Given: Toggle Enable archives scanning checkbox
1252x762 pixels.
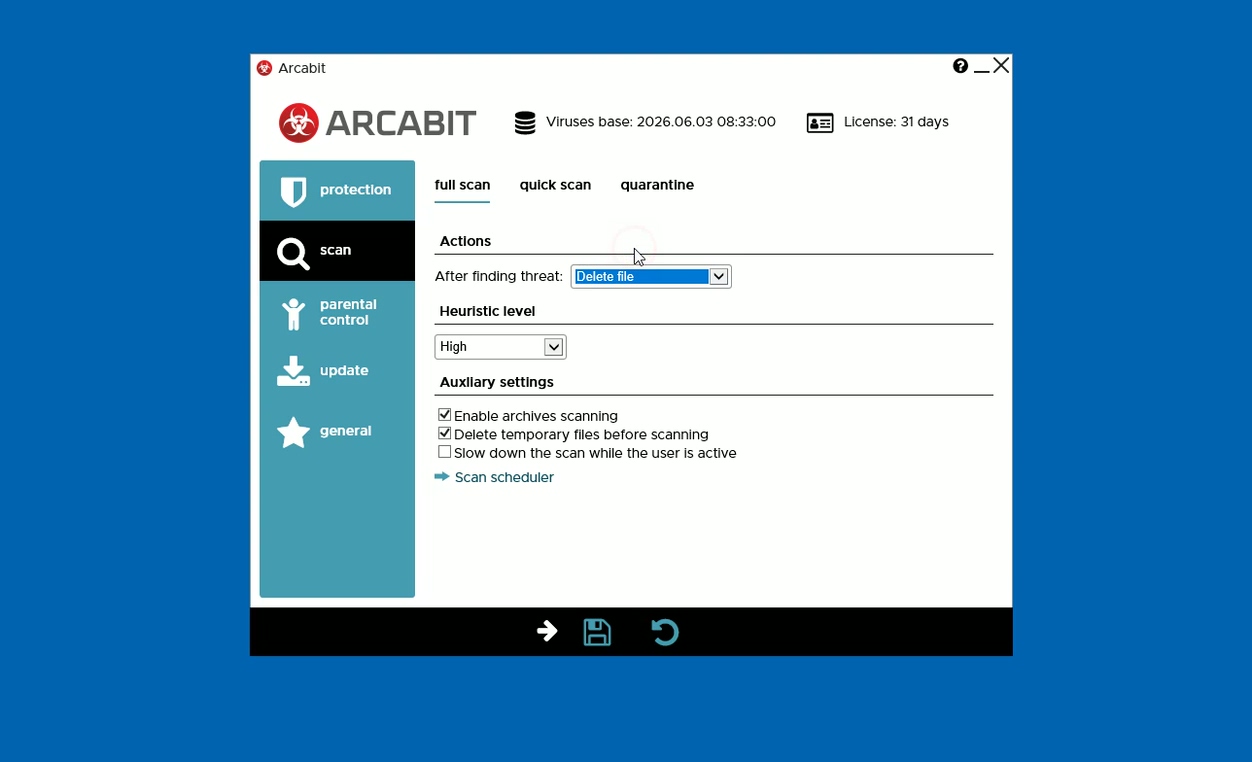Looking at the screenshot, I should pos(445,415).
